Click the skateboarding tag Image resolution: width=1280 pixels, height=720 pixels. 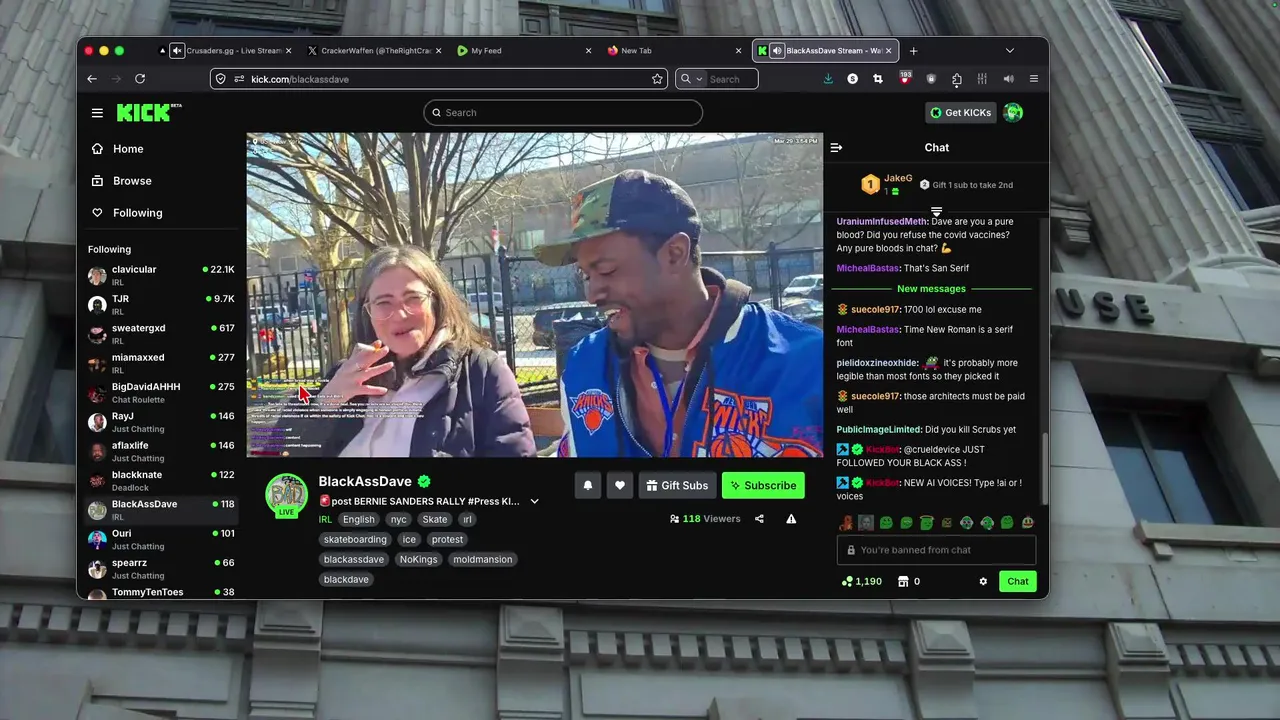[x=355, y=539]
